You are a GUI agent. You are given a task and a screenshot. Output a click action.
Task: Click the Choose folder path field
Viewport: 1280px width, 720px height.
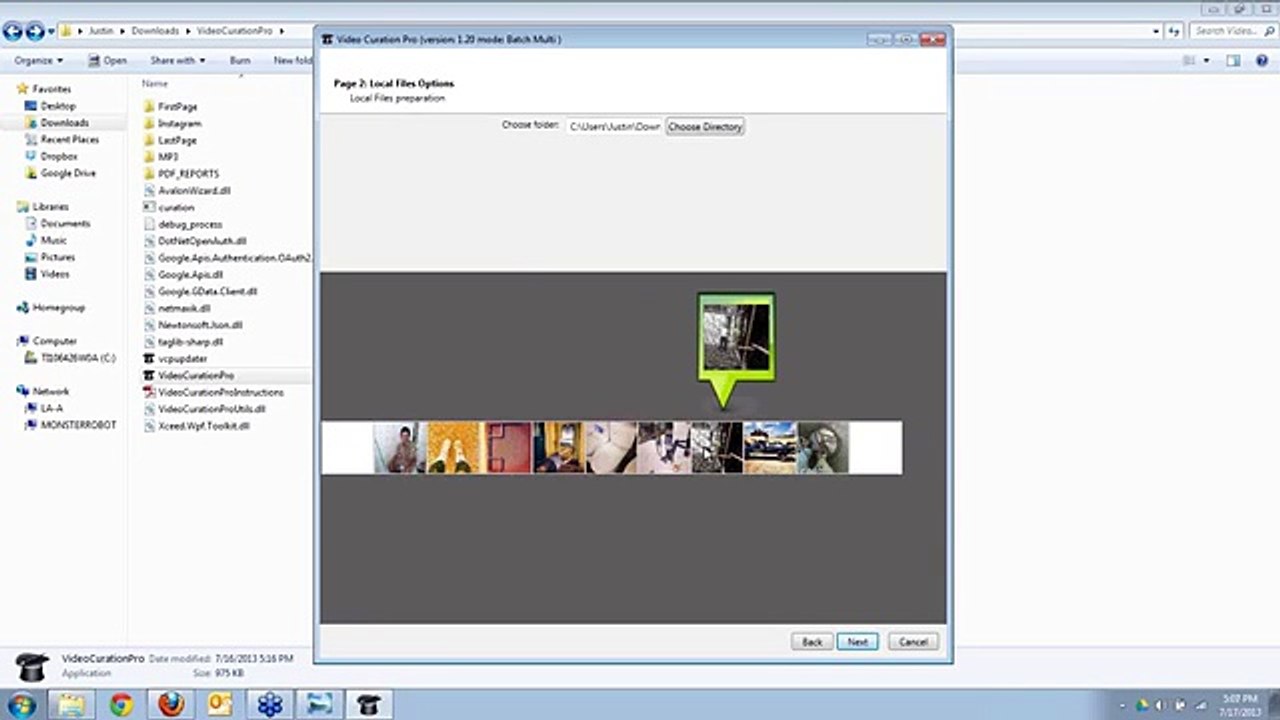tap(614, 127)
